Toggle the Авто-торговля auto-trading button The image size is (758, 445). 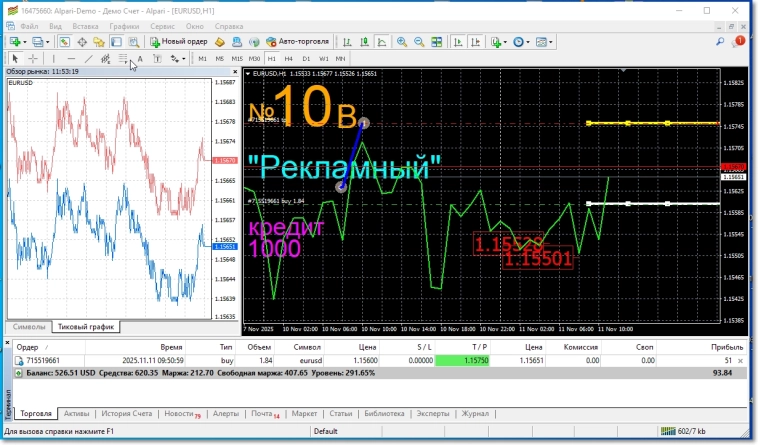[298, 42]
